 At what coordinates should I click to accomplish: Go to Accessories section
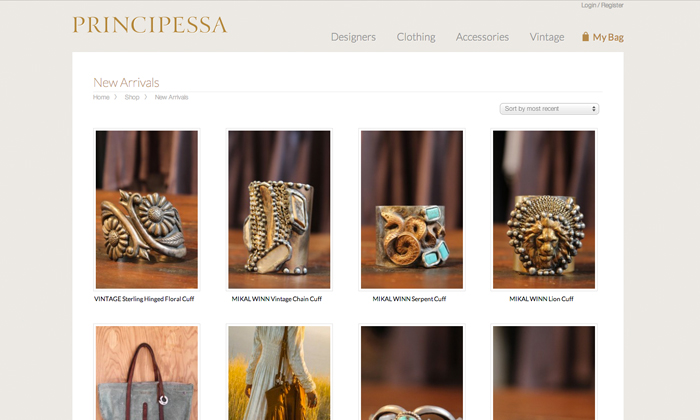(x=482, y=37)
